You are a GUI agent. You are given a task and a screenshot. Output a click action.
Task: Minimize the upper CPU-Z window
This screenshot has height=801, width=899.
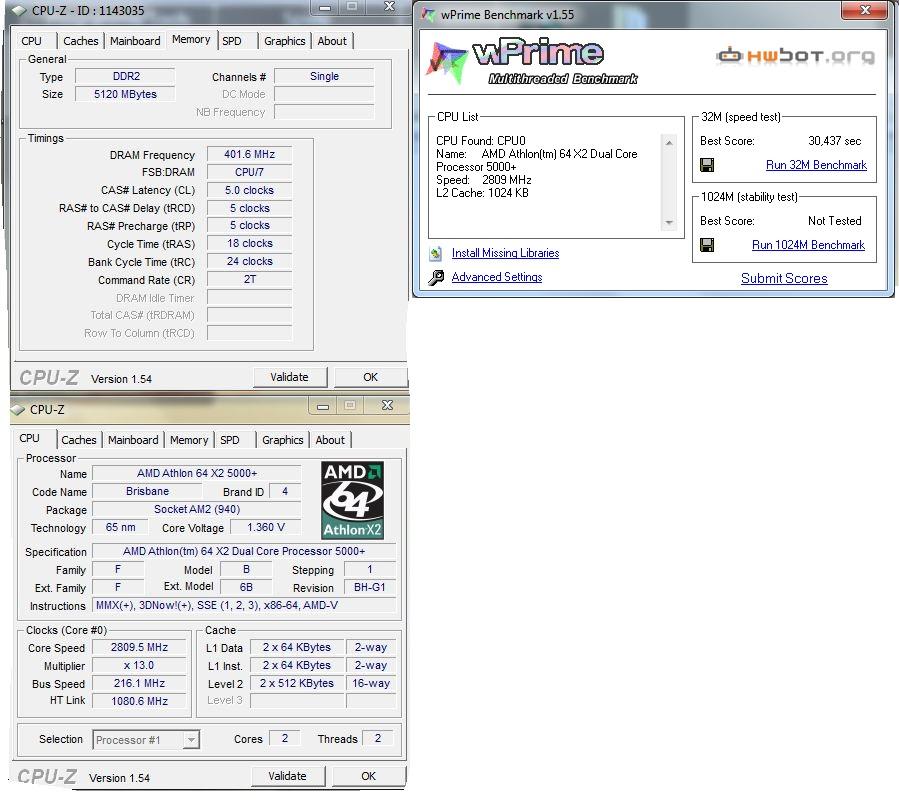(325, 7)
